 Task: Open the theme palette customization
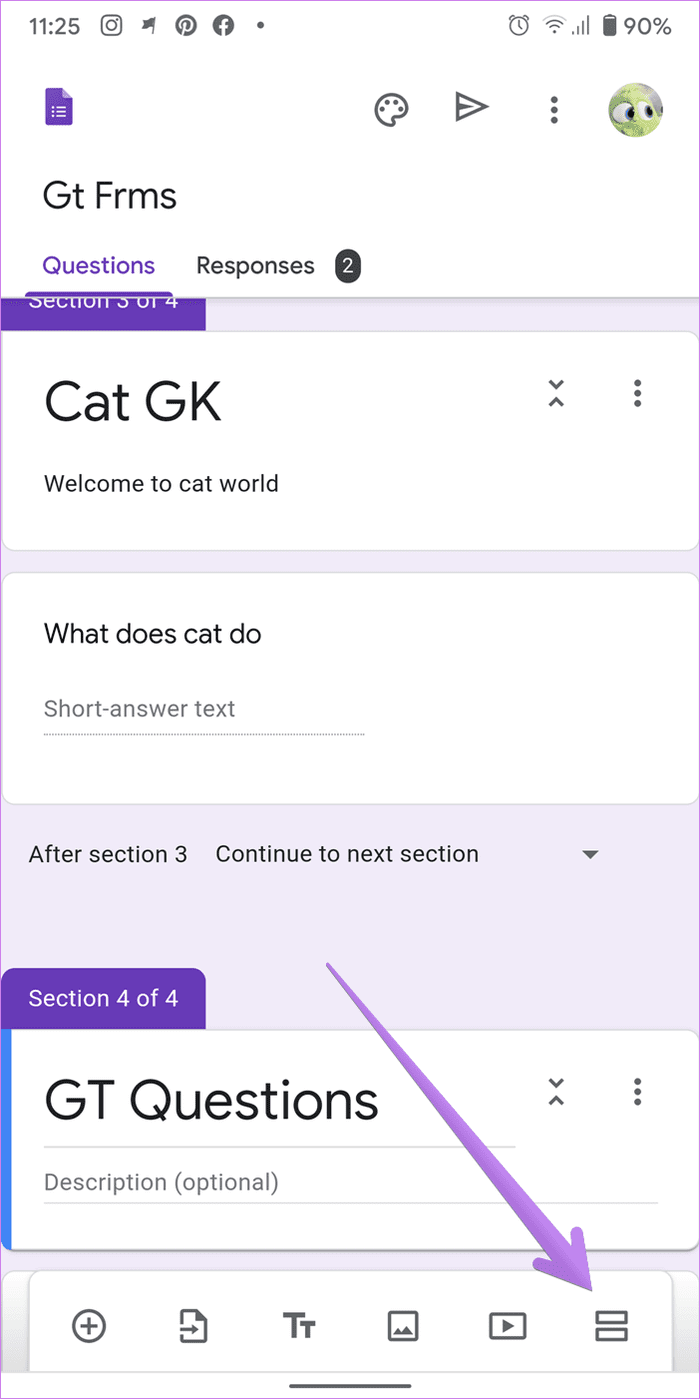[391, 109]
